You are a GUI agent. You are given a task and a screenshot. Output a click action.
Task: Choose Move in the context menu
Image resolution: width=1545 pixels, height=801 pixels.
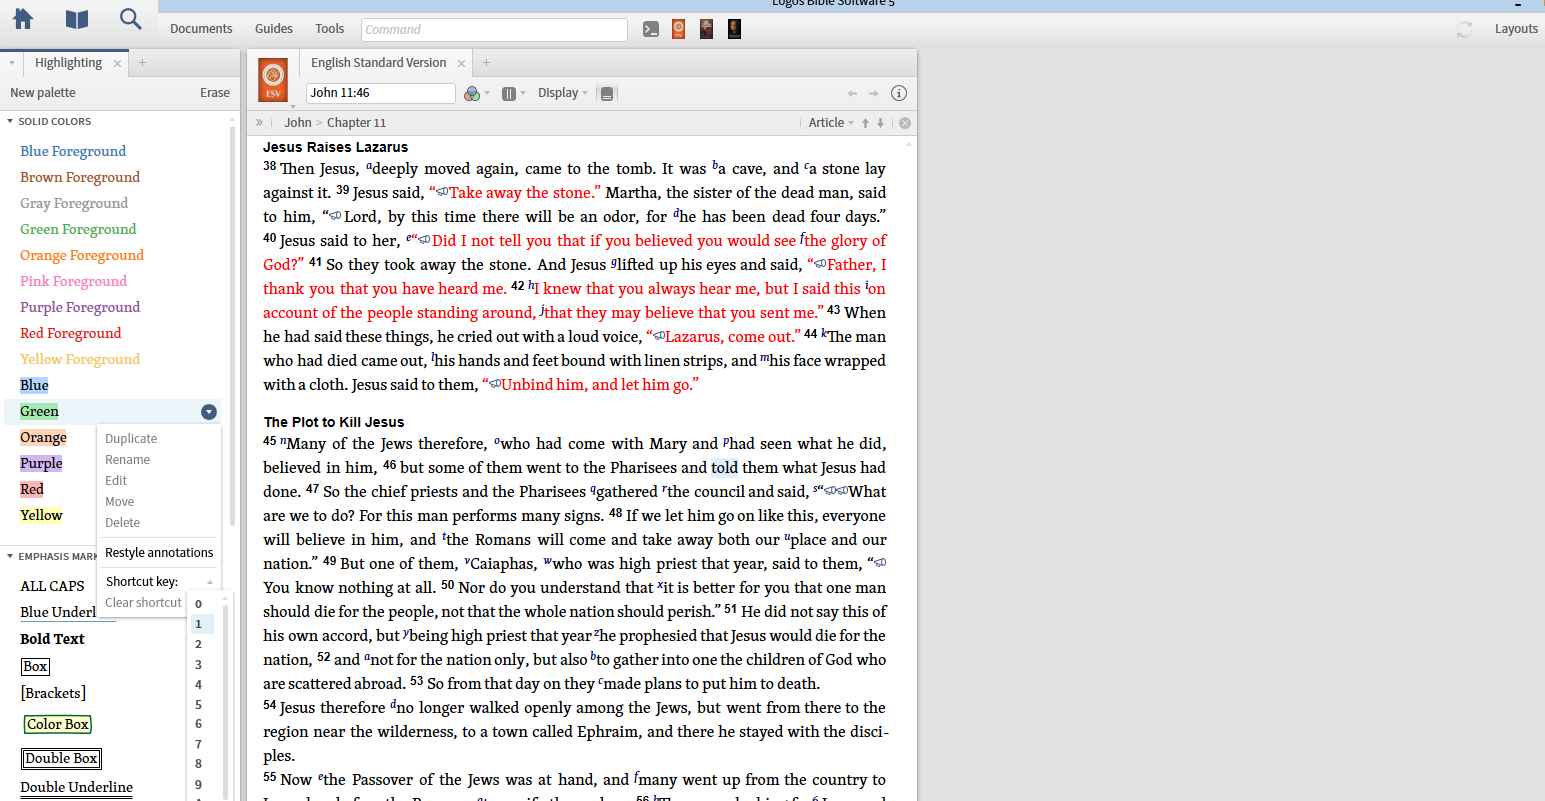coord(120,502)
